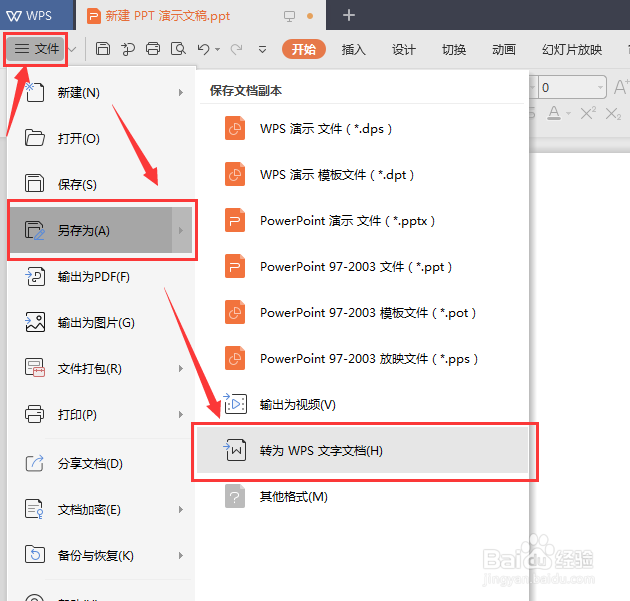Viewport: 630px width, 601px height.
Task: Open the 文件 menu button
Action: pos(37,49)
